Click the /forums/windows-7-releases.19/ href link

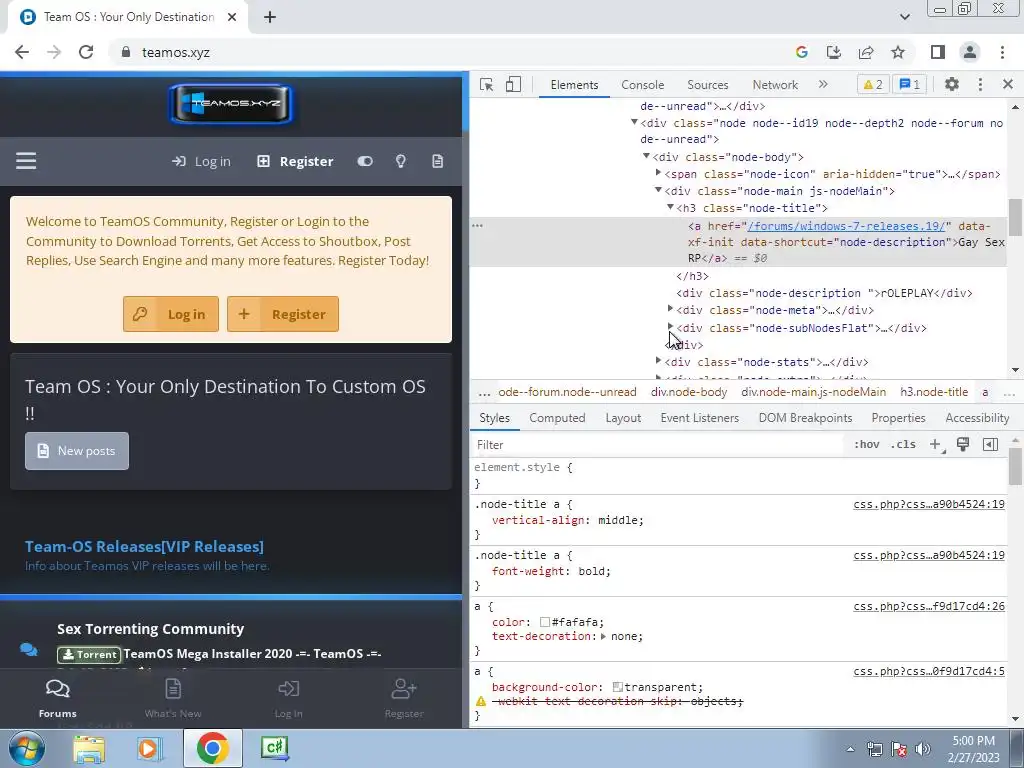pos(846,226)
